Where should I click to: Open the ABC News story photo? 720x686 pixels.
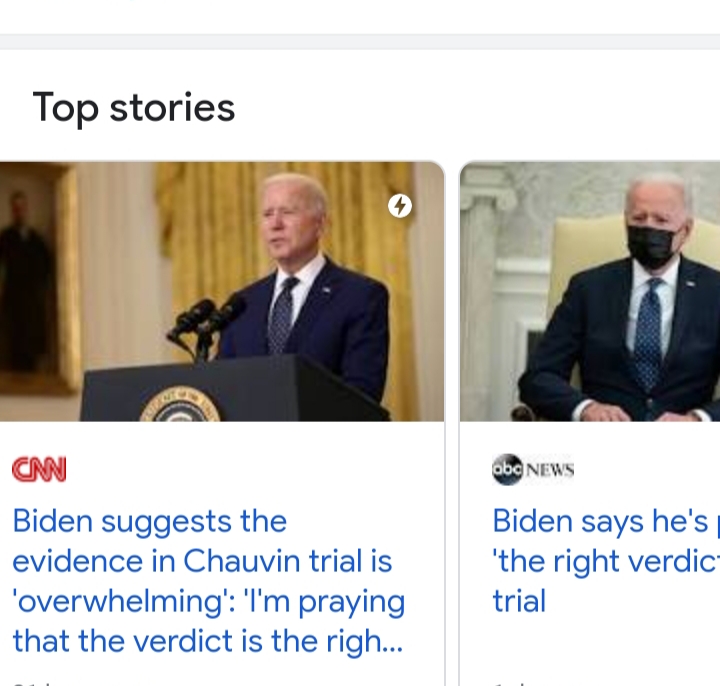pos(590,291)
